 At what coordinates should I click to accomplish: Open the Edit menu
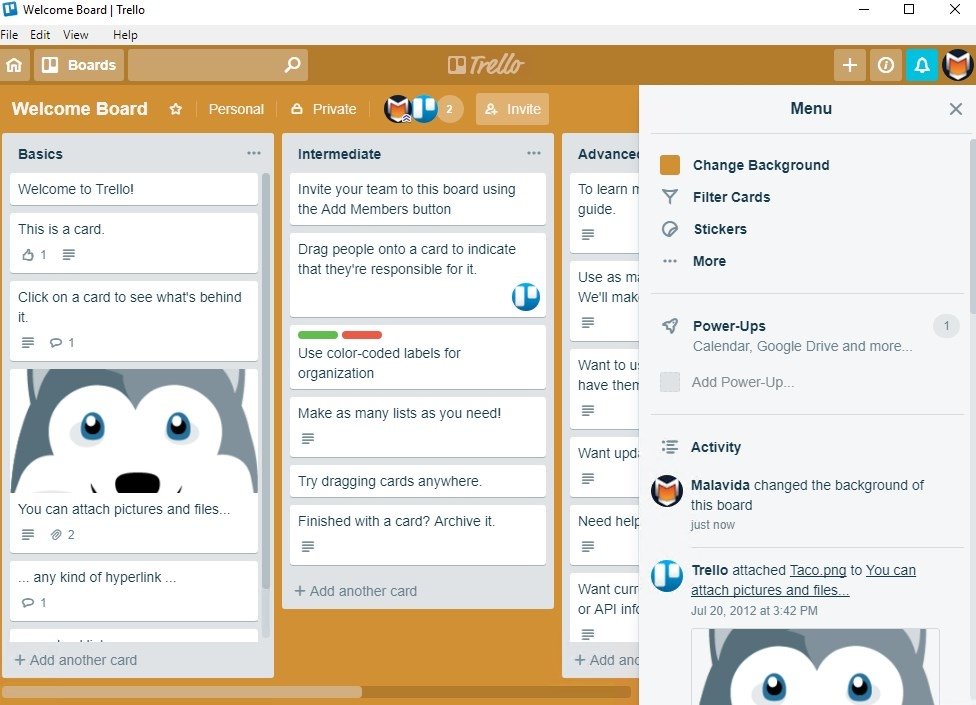[x=40, y=35]
